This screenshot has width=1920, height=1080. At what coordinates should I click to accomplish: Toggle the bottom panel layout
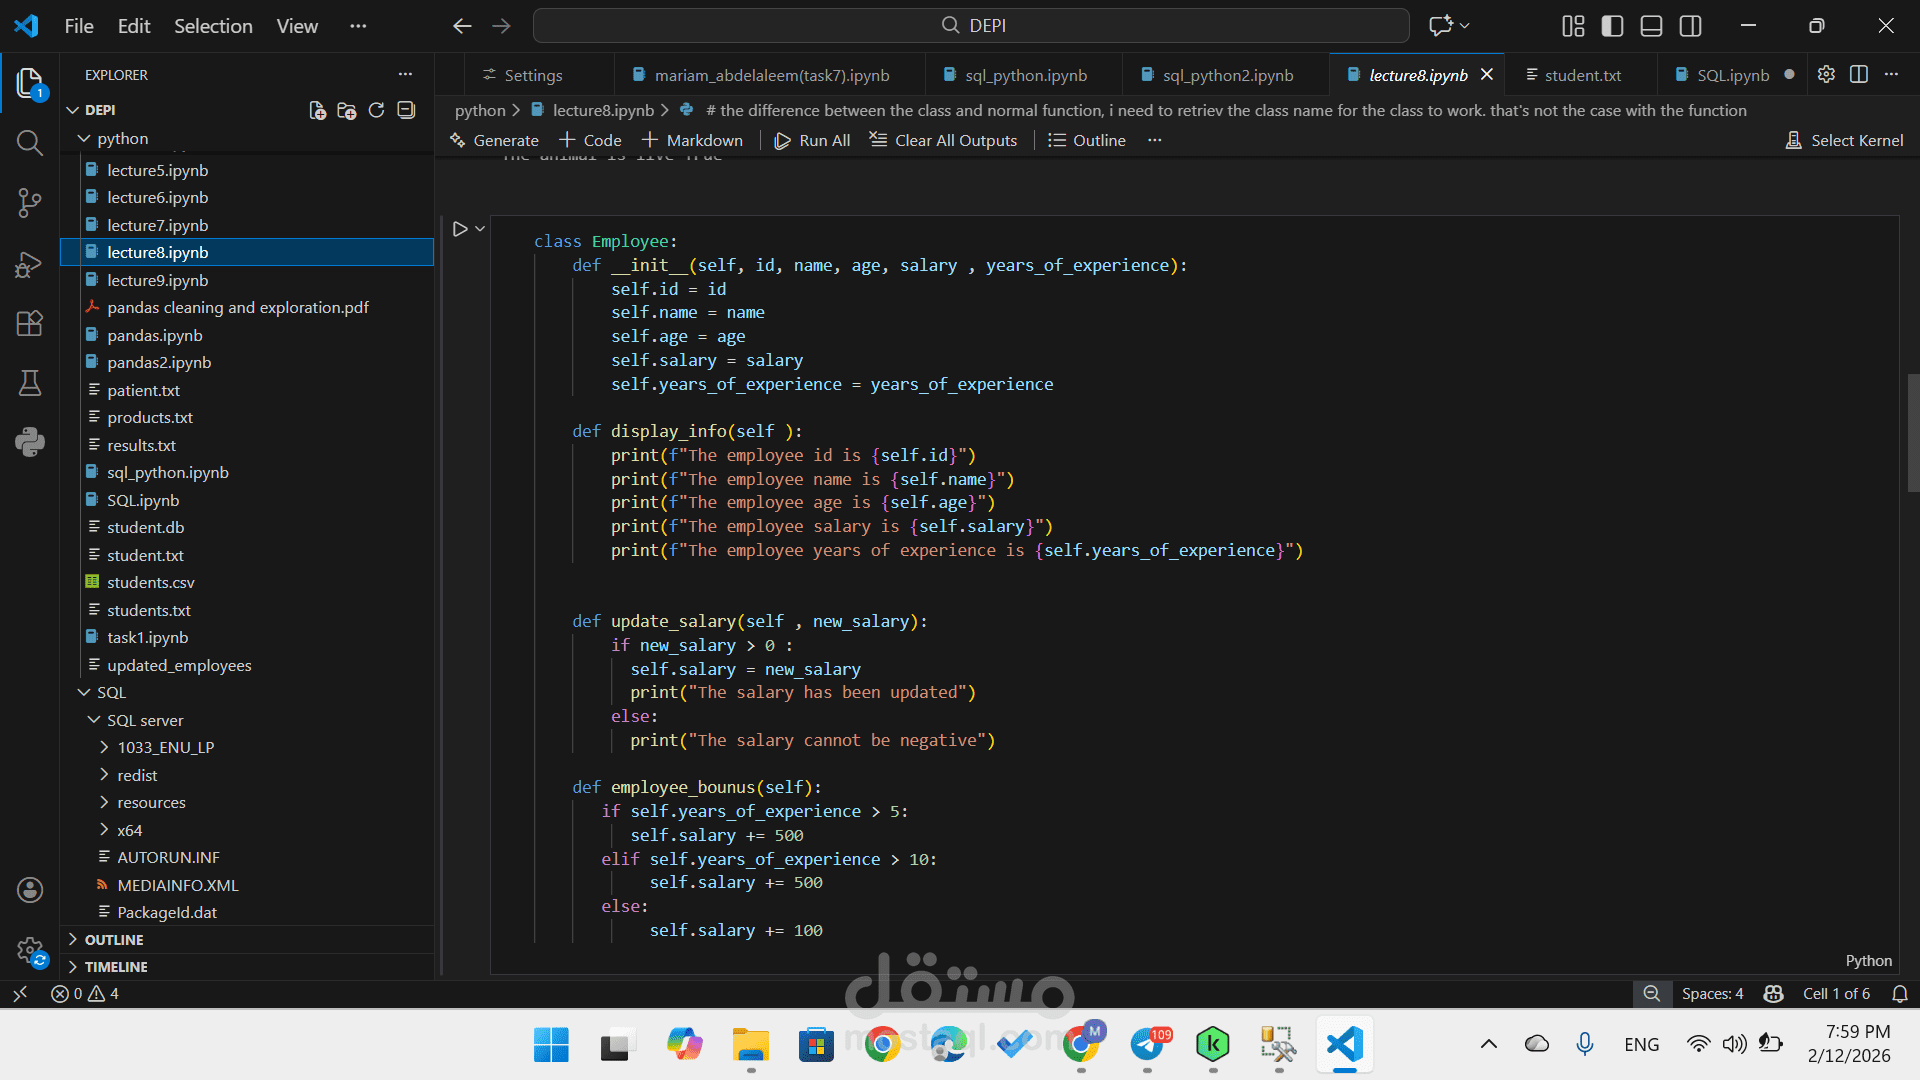1651,26
